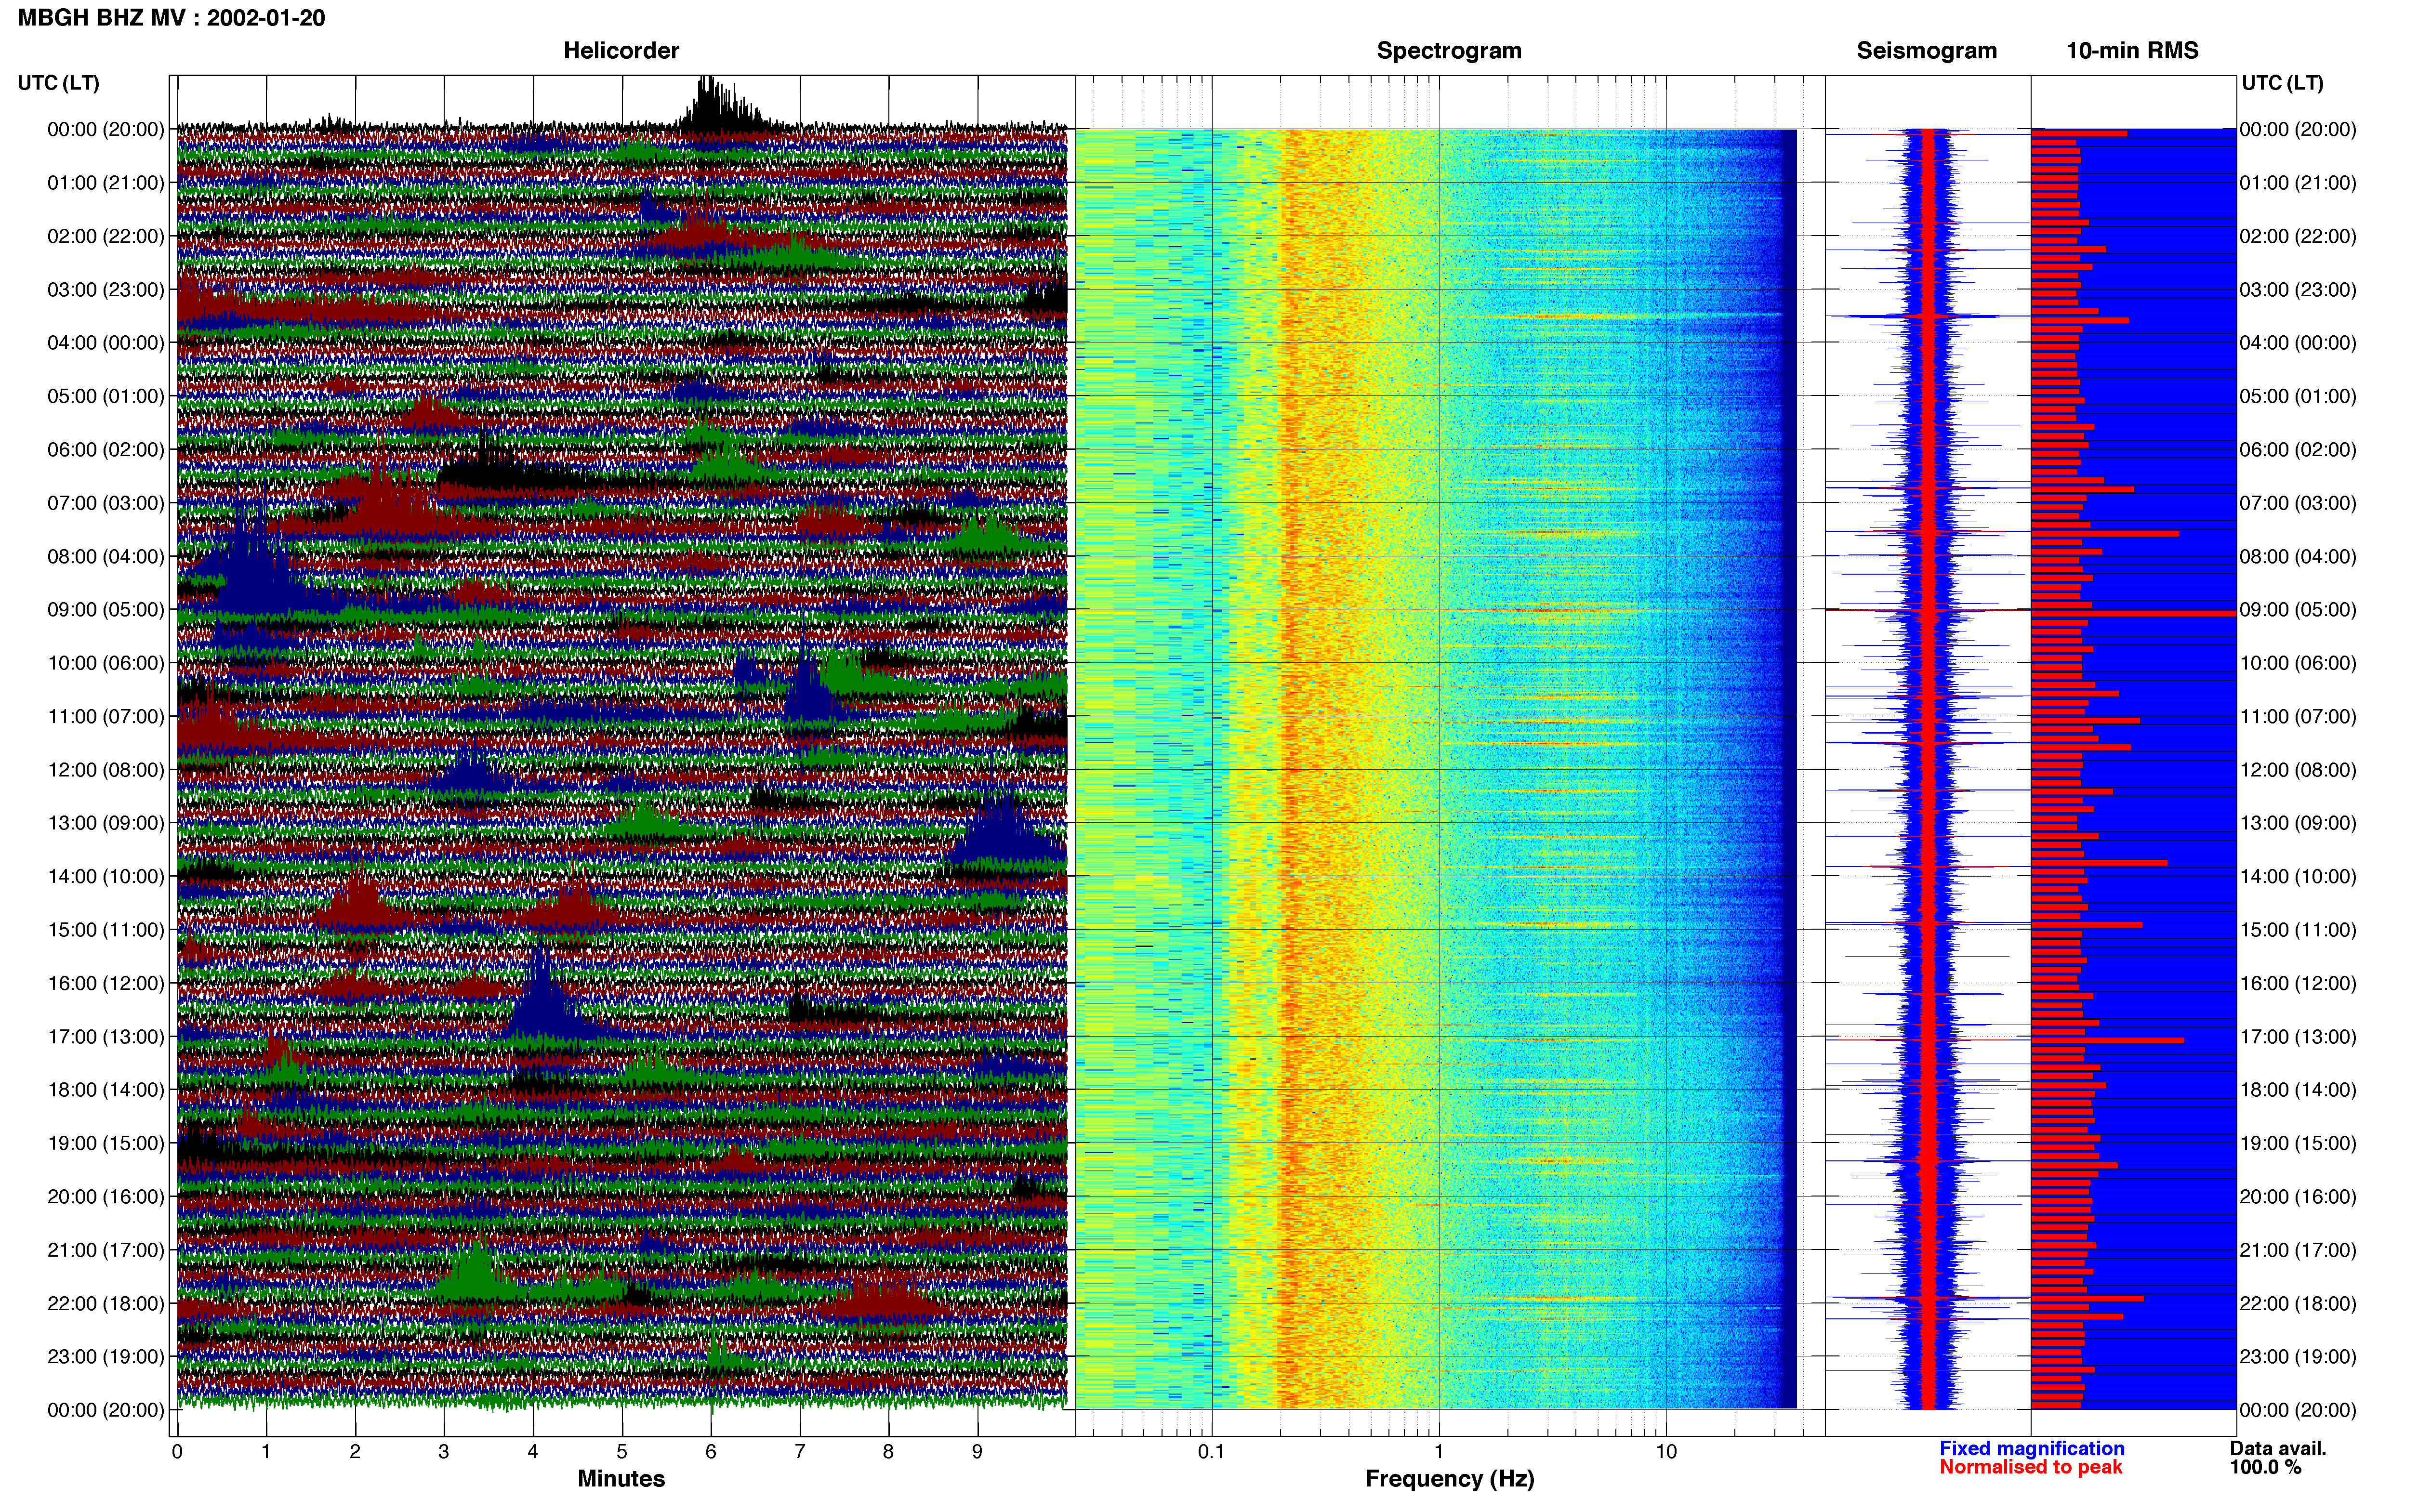Click the '10' frequency tick label
Screen dimensions: 2418x1512
[1666, 1451]
